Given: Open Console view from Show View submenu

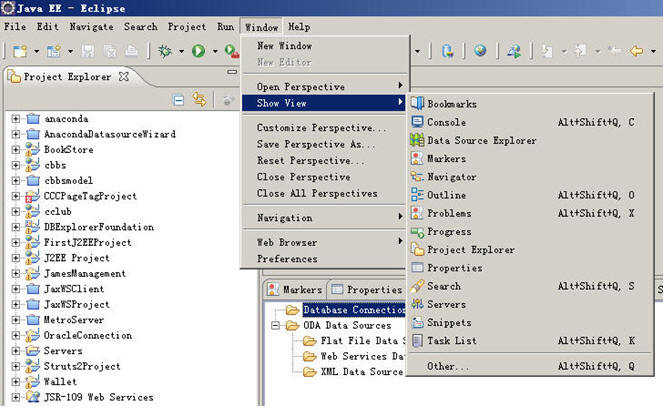Looking at the screenshot, I should click(530, 122).
